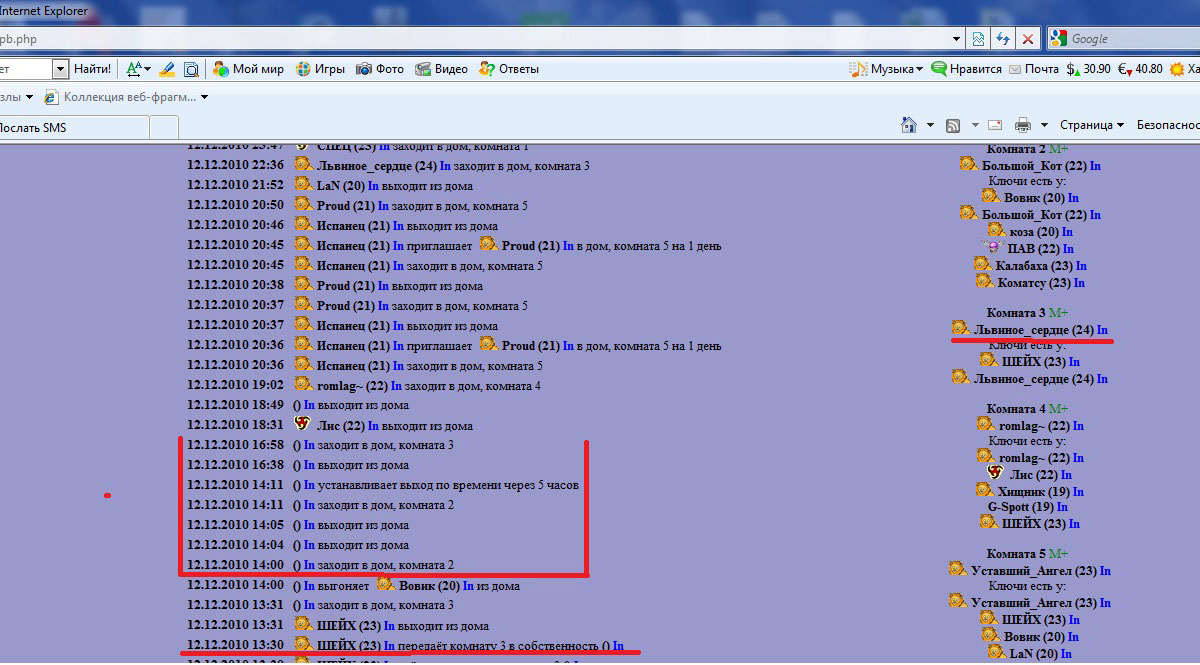
Task: Click the Print icon
Action: point(1022,125)
